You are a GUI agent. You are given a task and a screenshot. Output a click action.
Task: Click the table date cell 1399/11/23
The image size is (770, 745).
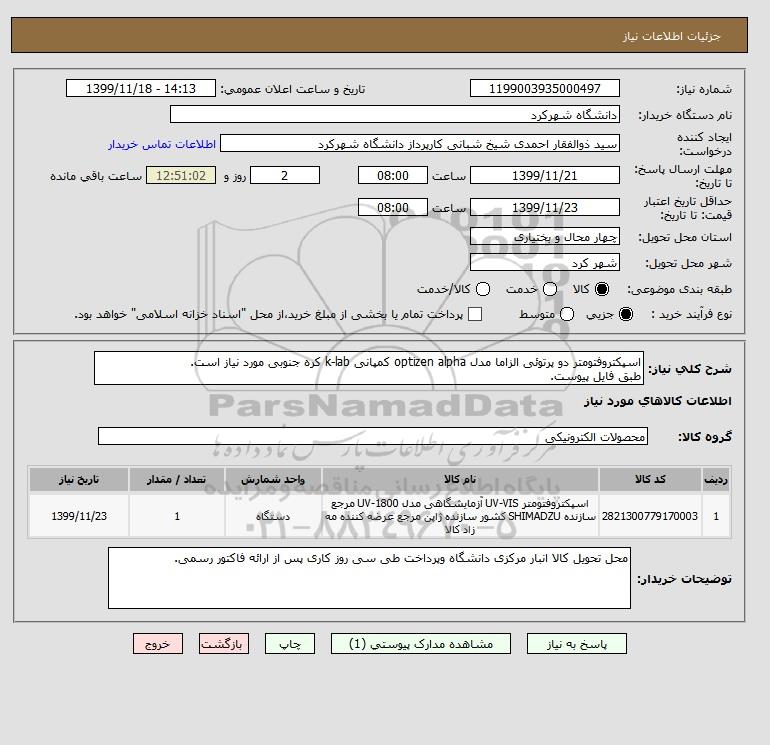[79, 516]
